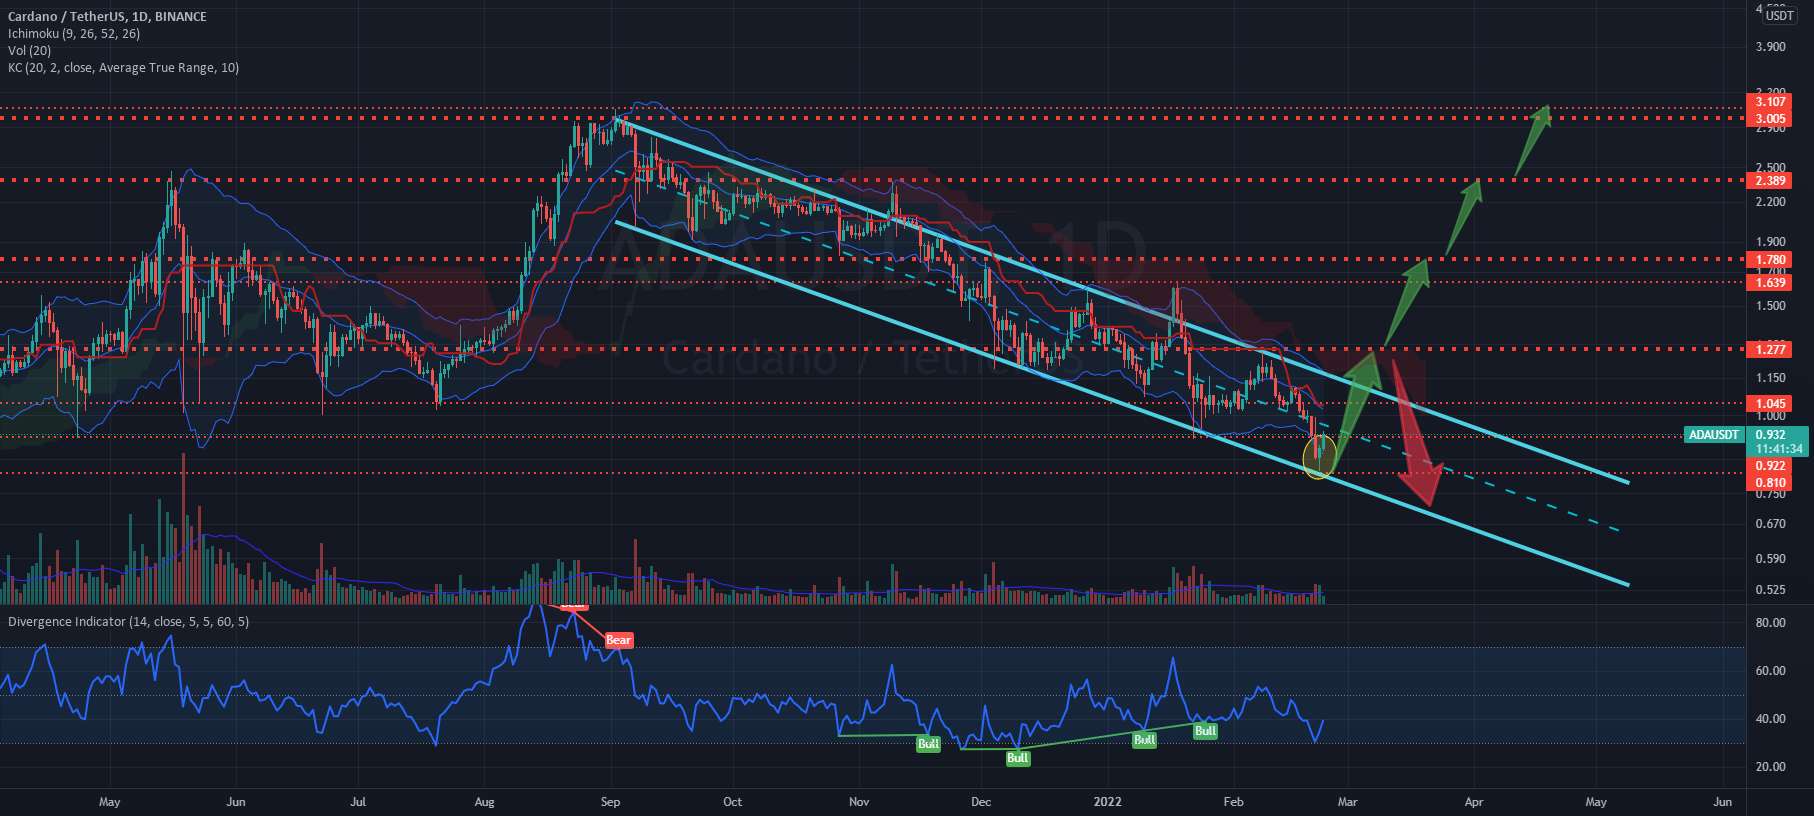Click the 20.00 value on indicator axis
The width and height of the screenshot is (1814, 816).
coord(1770,767)
